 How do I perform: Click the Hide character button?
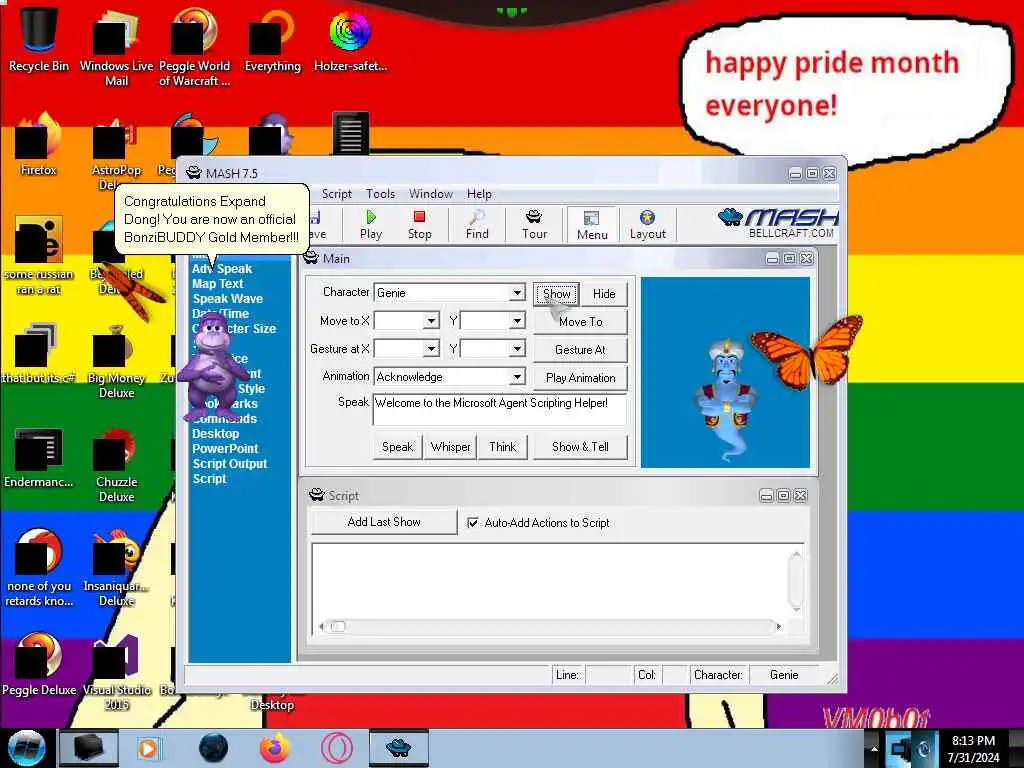click(604, 294)
